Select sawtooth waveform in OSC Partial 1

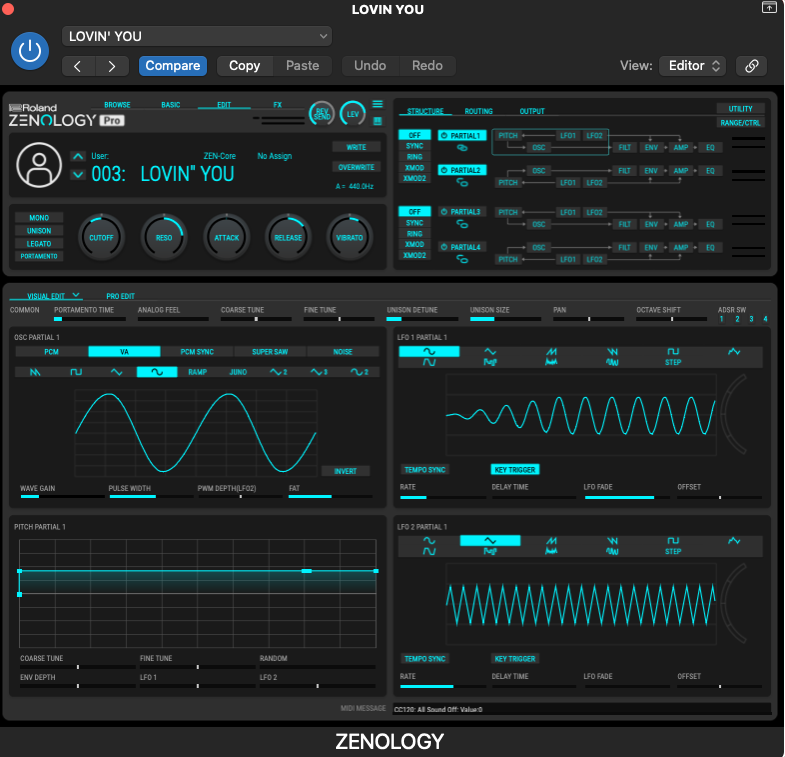point(35,372)
